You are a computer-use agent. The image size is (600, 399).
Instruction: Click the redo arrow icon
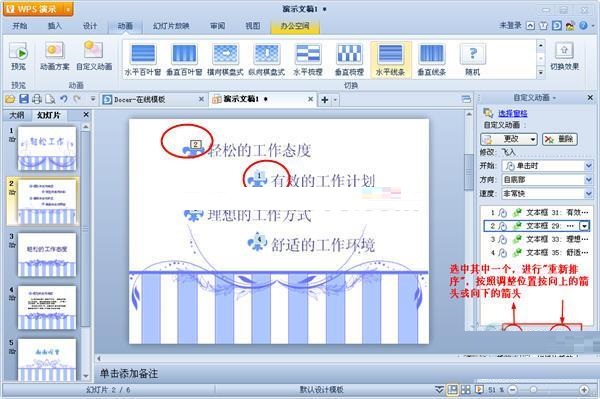pyautogui.click(x=77, y=99)
